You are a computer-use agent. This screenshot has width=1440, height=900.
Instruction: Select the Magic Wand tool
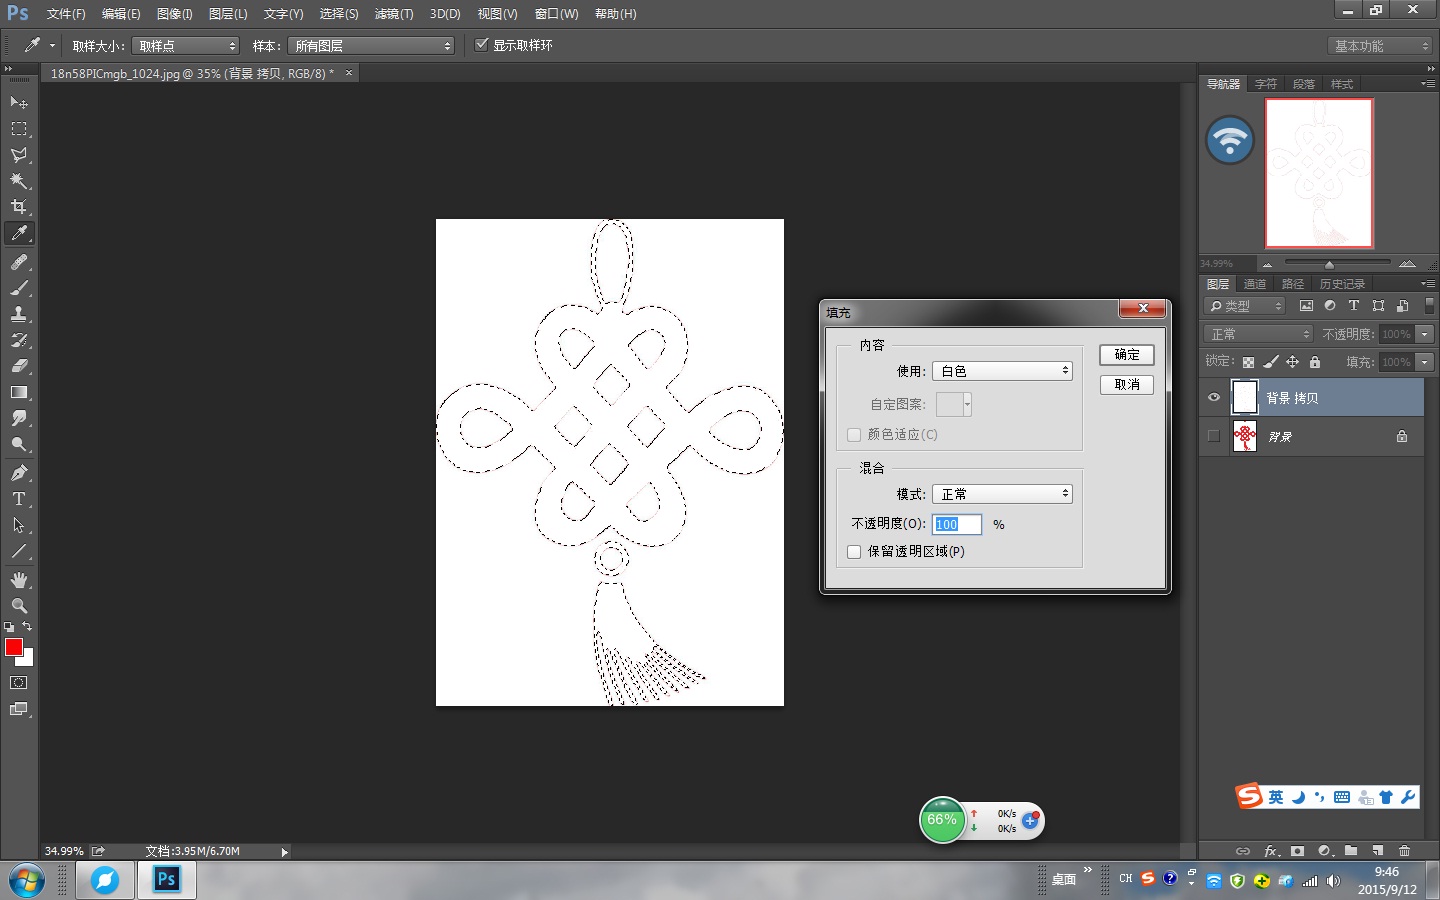[19, 181]
